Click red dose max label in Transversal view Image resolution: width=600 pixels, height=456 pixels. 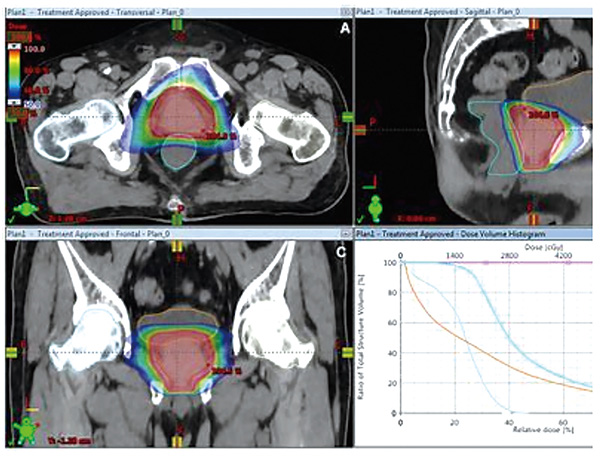221,135
